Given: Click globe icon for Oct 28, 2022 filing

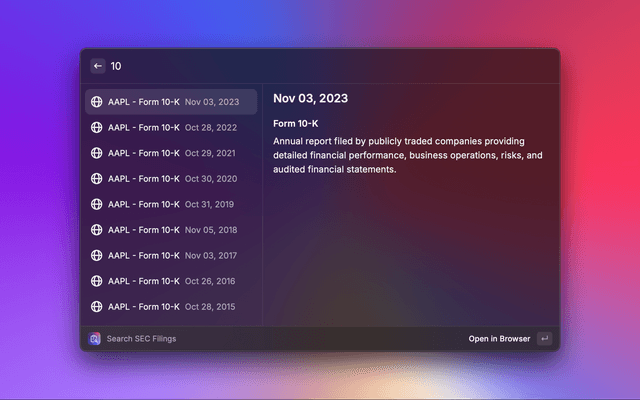Looking at the screenshot, I should tap(96, 127).
